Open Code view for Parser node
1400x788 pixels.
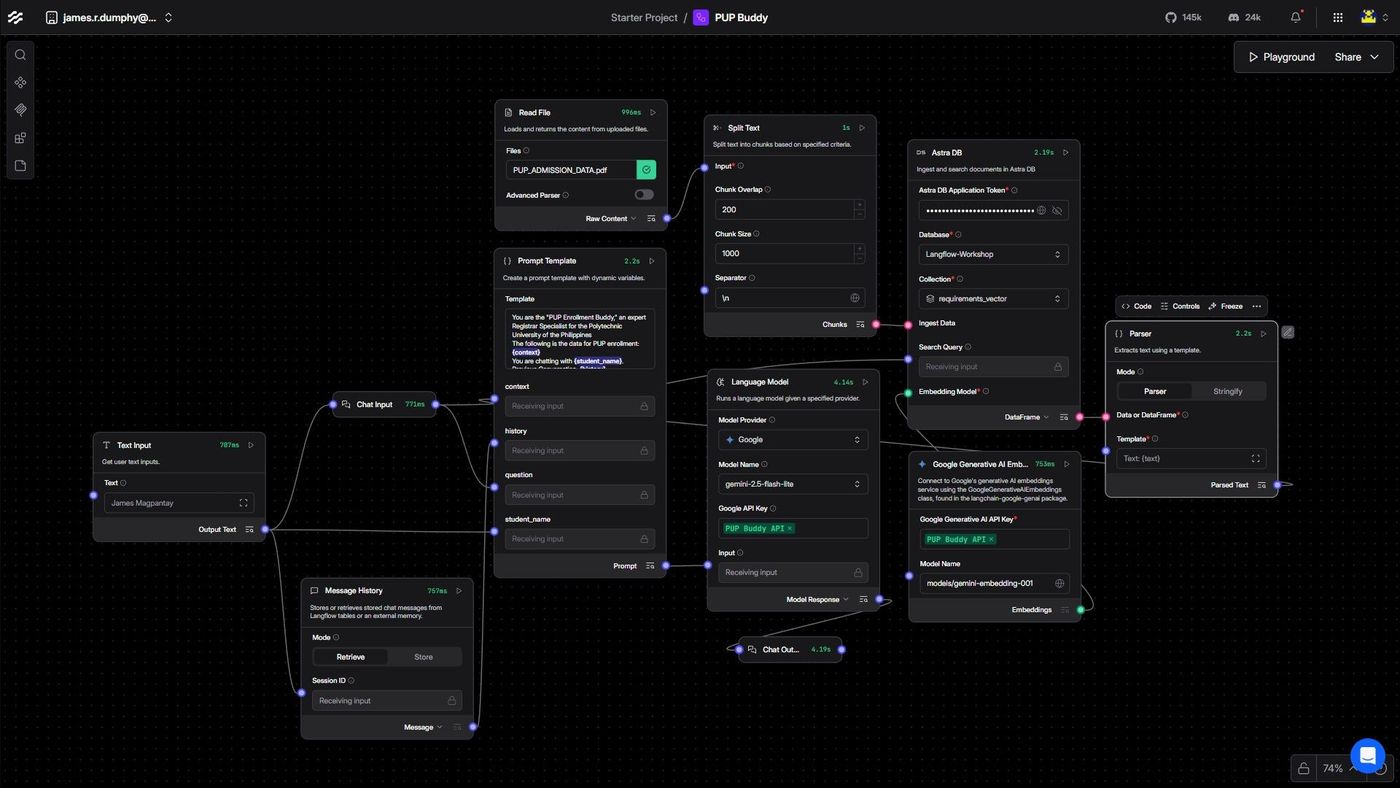pos(1136,306)
